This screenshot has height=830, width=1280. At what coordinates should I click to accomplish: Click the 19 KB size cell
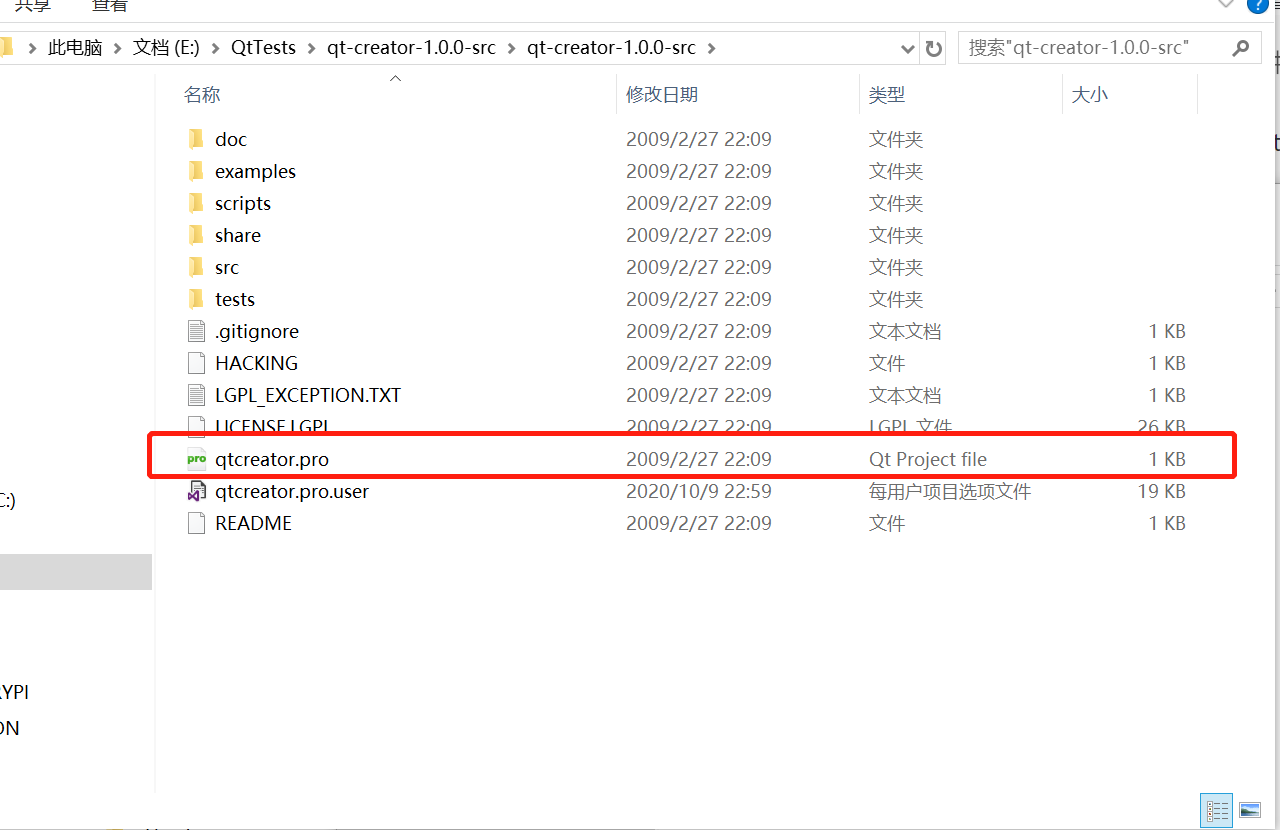(1162, 491)
